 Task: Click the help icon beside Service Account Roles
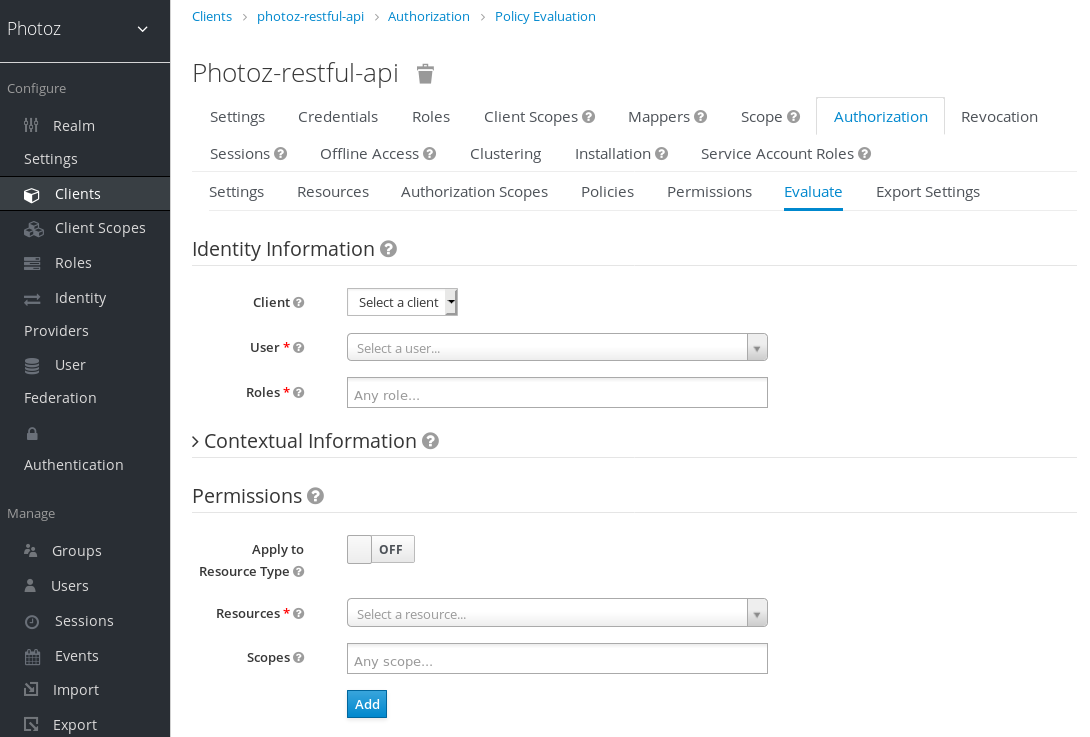[x=865, y=154]
